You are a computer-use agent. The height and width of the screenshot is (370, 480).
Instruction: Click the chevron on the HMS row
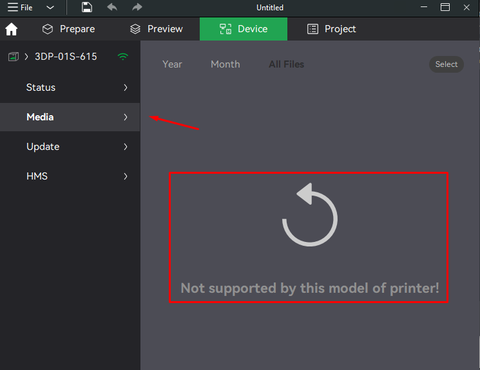125,176
